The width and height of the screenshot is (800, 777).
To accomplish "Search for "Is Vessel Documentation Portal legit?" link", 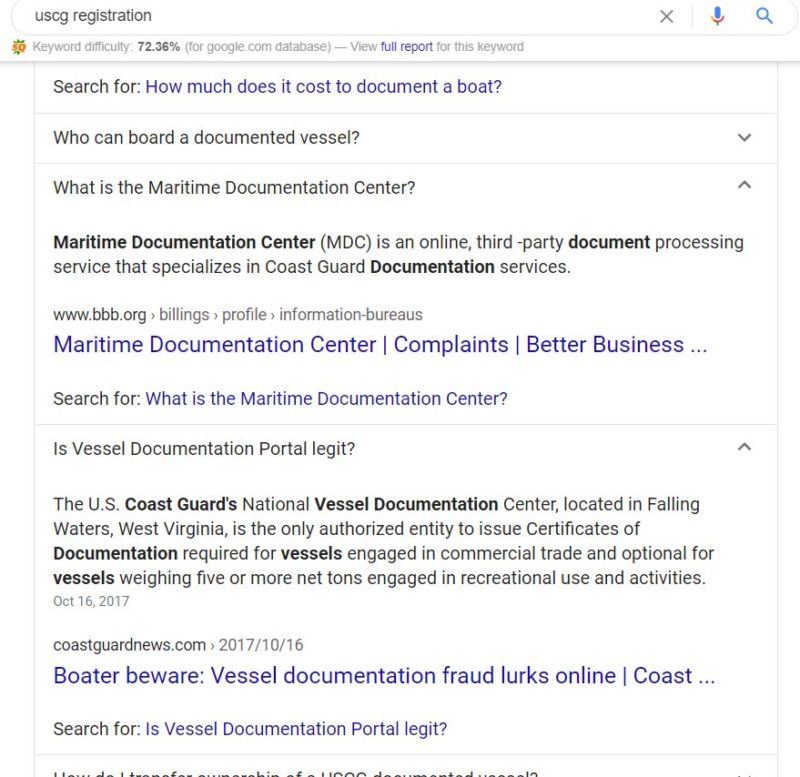I will tap(296, 729).
